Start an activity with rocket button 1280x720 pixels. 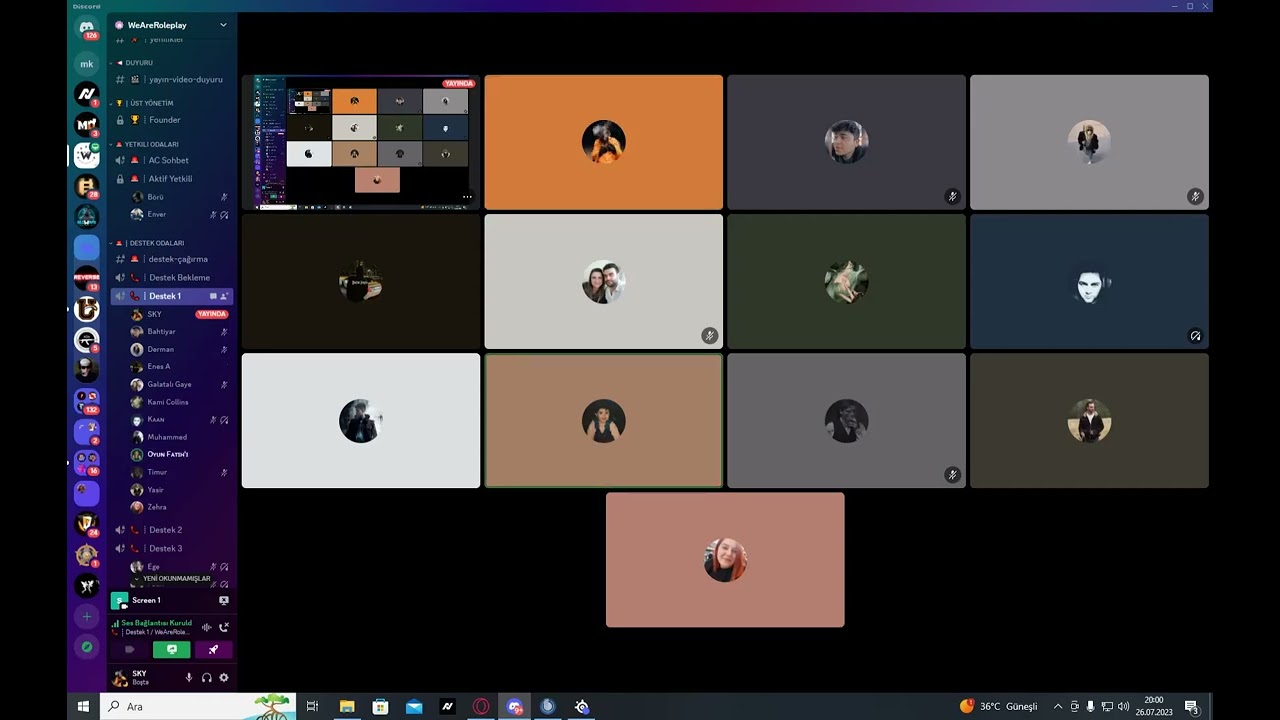213,650
